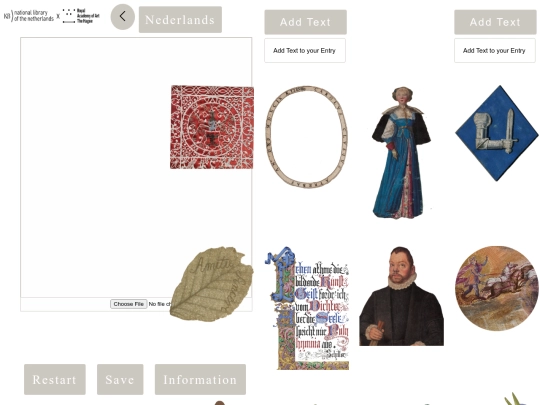This screenshot has width=540, height=405.
Task: Select the woman in blue dress figure
Action: tap(402, 153)
